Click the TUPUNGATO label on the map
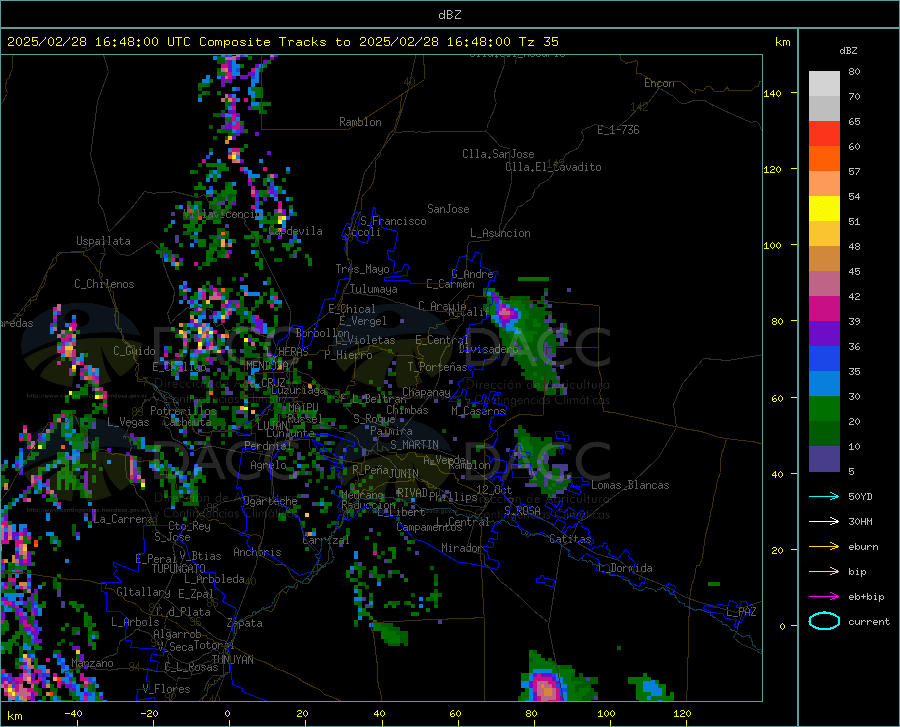This screenshot has width=900, height=727. (x=179, y=569)
